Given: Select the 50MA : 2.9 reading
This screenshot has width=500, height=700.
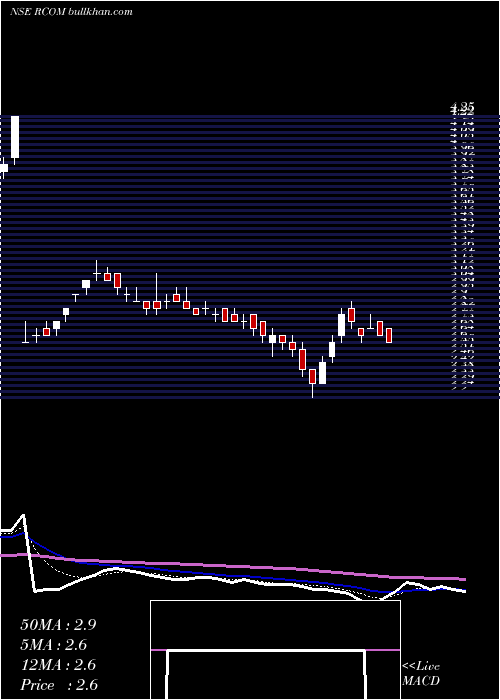Looking at the screenshot, I should (58, 625).
